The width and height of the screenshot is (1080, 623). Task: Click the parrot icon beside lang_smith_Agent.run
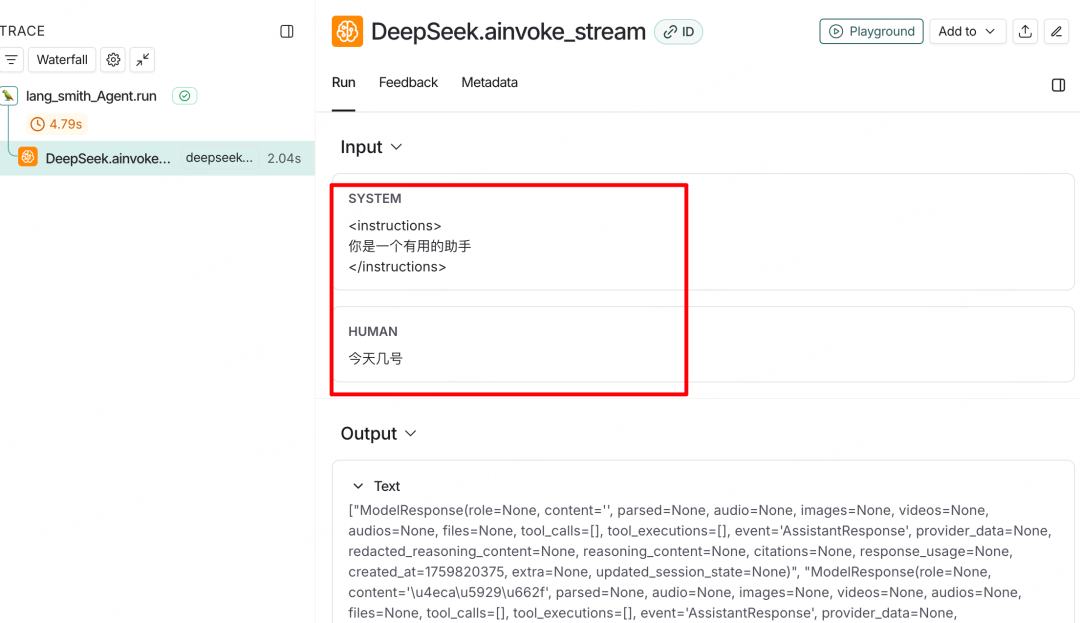(x=8, y=96)
